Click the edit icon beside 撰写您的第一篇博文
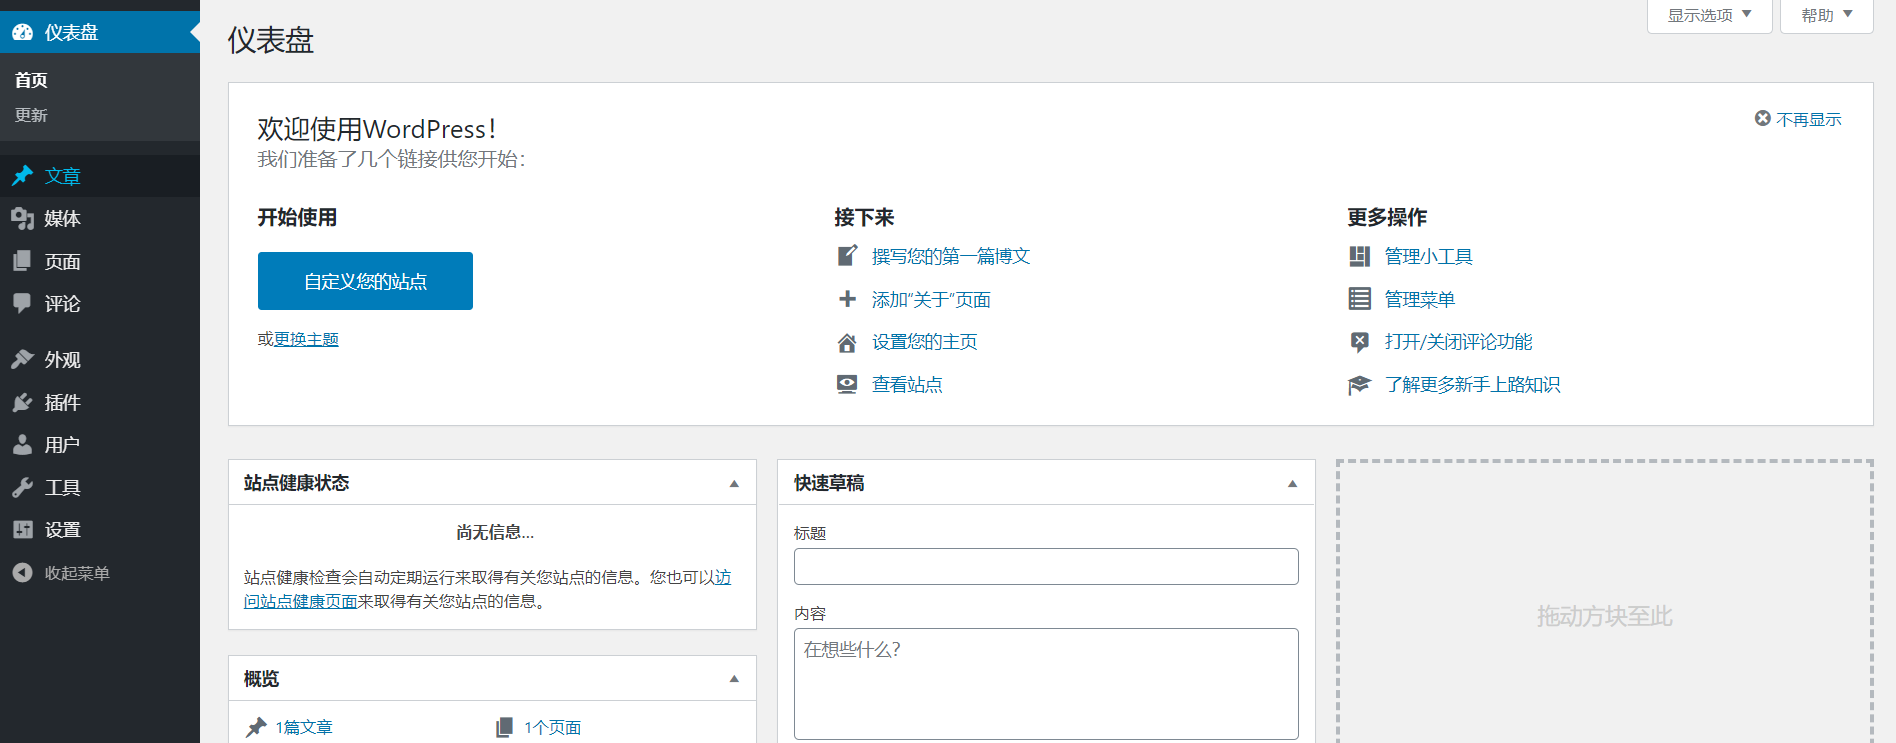The width and height of the screenshot is (1896, 743). pos(847,256)
